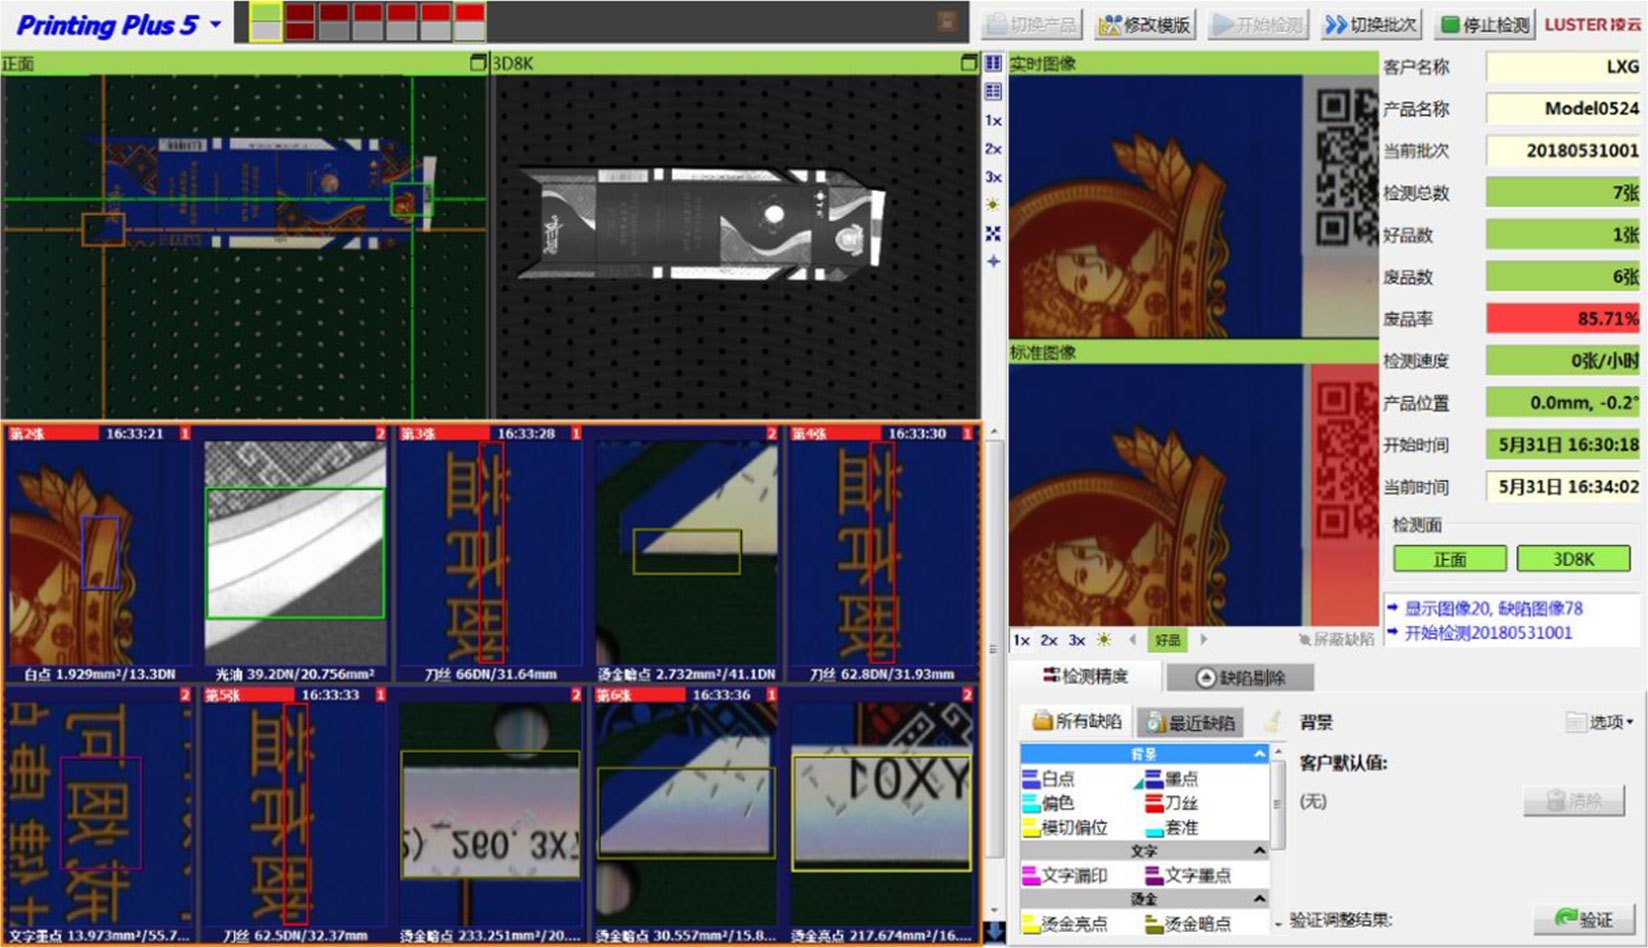Open the Printing Plus 5 dropdown menu
The width and height of the screenshot is (1648, 948).
(215, 25)
